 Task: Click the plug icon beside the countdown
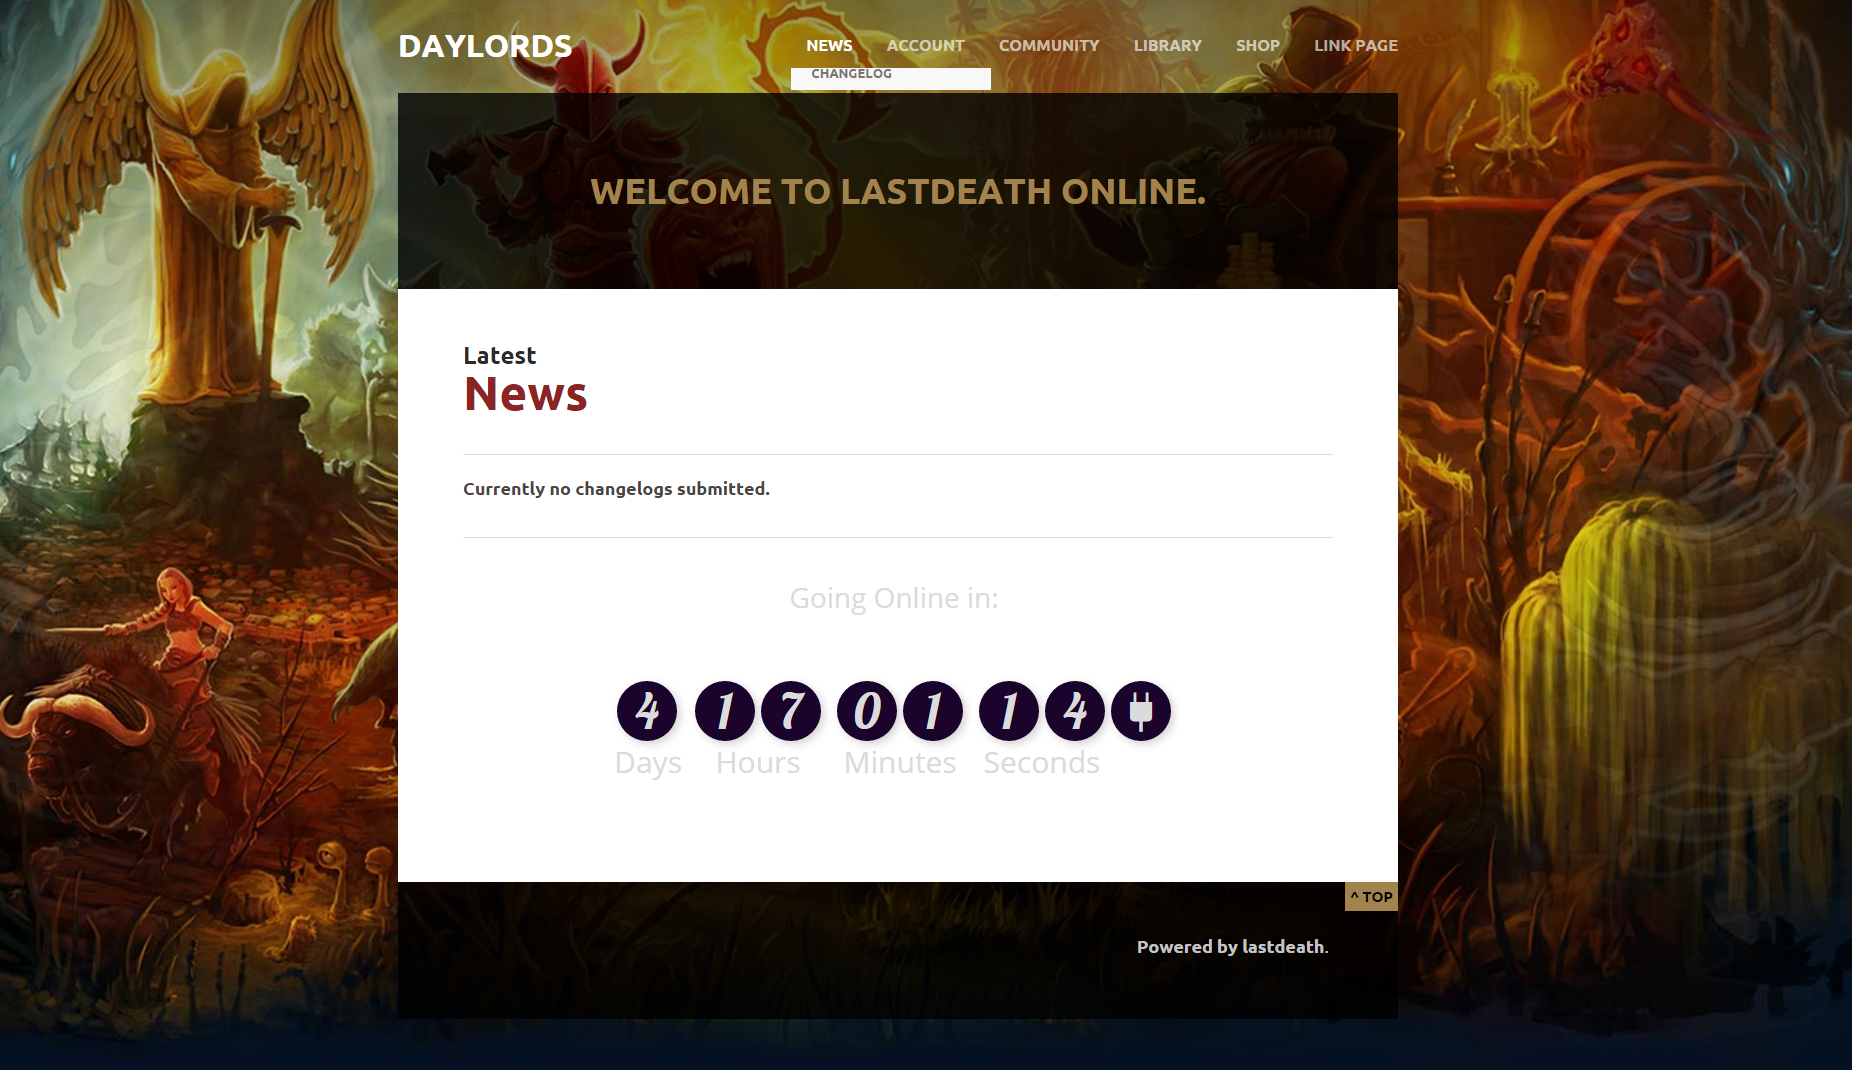pyautogui.click(x=1141, y=711)
